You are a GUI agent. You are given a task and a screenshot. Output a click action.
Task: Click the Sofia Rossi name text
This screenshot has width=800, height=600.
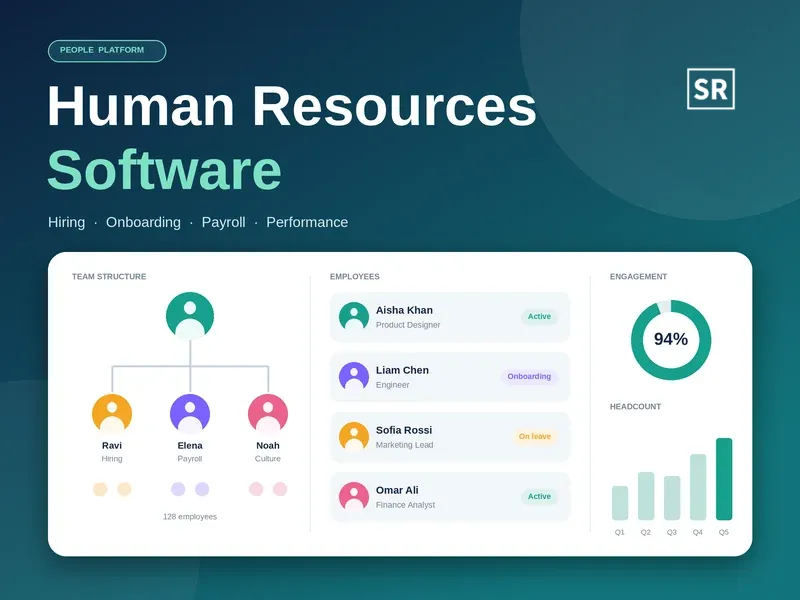(x=404, y=430)
